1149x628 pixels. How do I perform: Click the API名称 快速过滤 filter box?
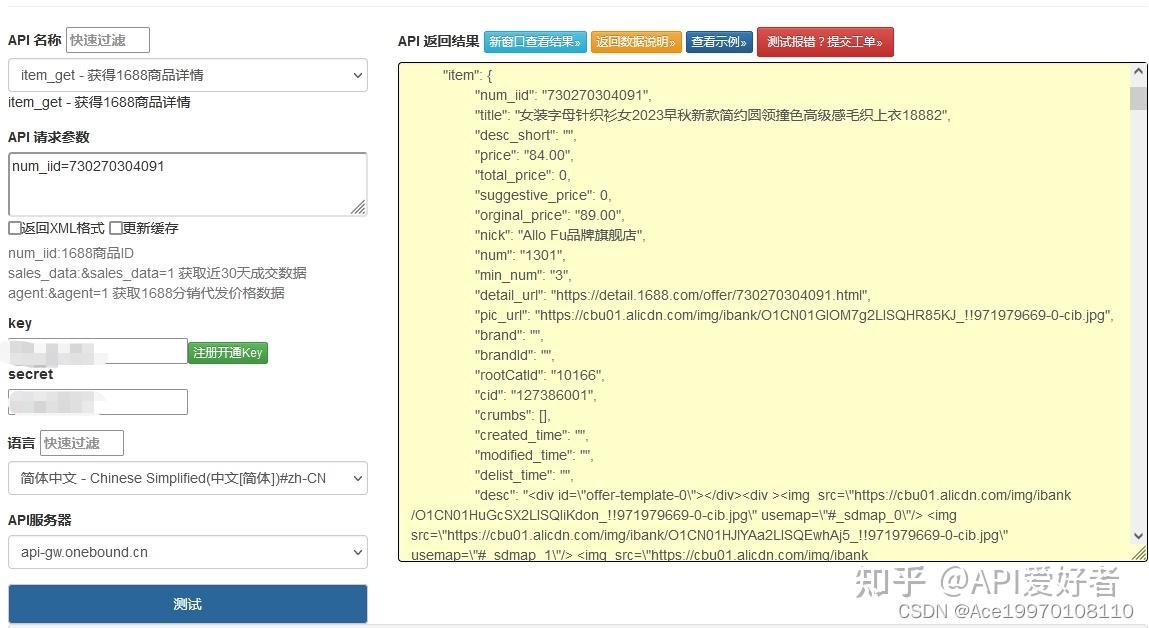pos(107,39)
